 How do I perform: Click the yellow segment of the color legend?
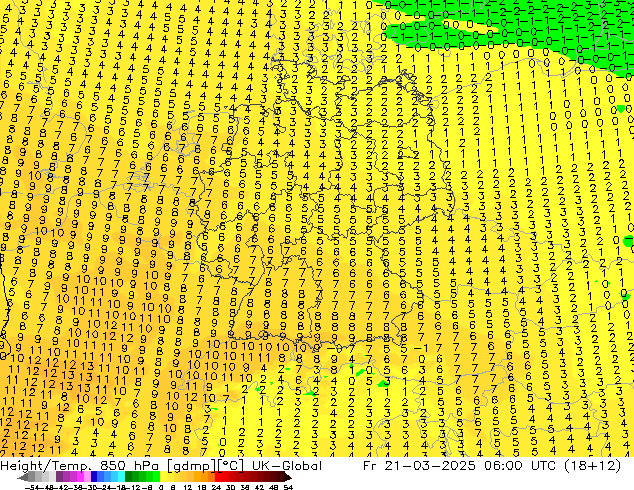[x=163, y=477]
